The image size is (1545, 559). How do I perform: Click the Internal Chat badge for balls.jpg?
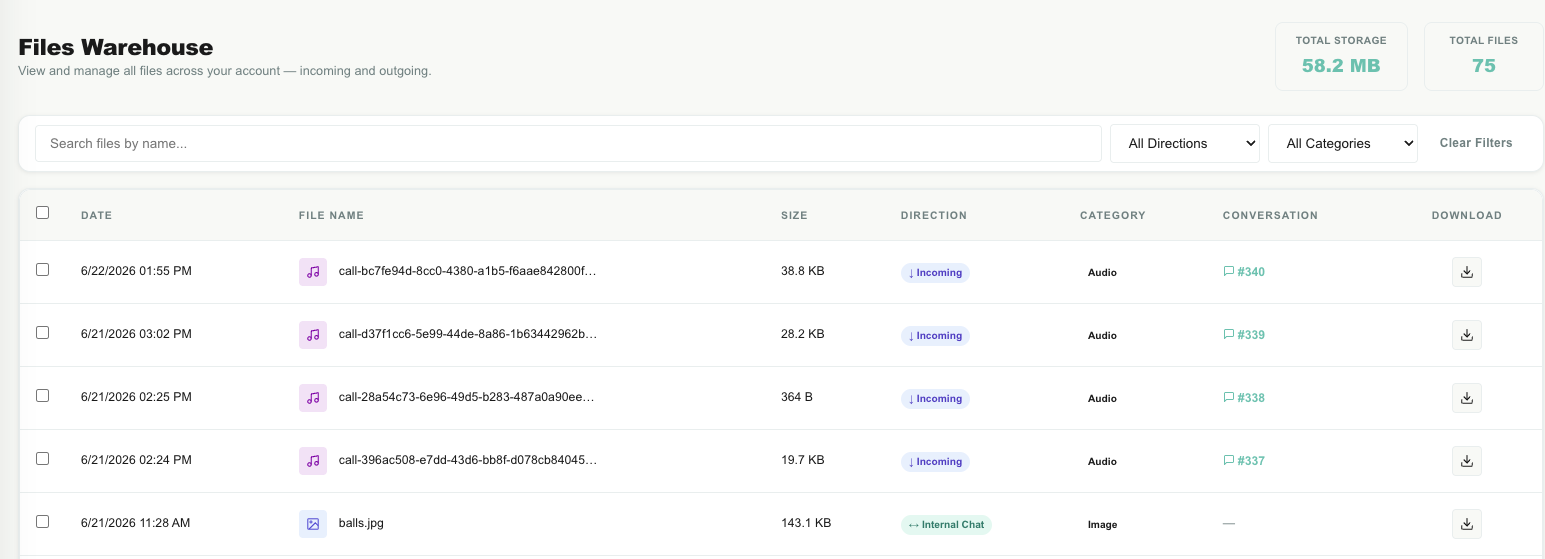pyautogui.click(x=946, y=524)
